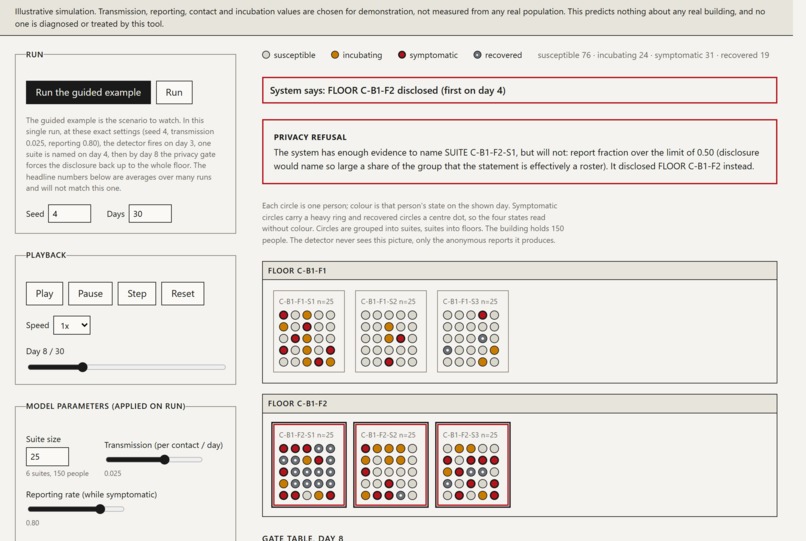Image resolution: width=806 pixels, height=541 pixels.
Task: Adjust the Transmission per contact slider
Action: 154,460
